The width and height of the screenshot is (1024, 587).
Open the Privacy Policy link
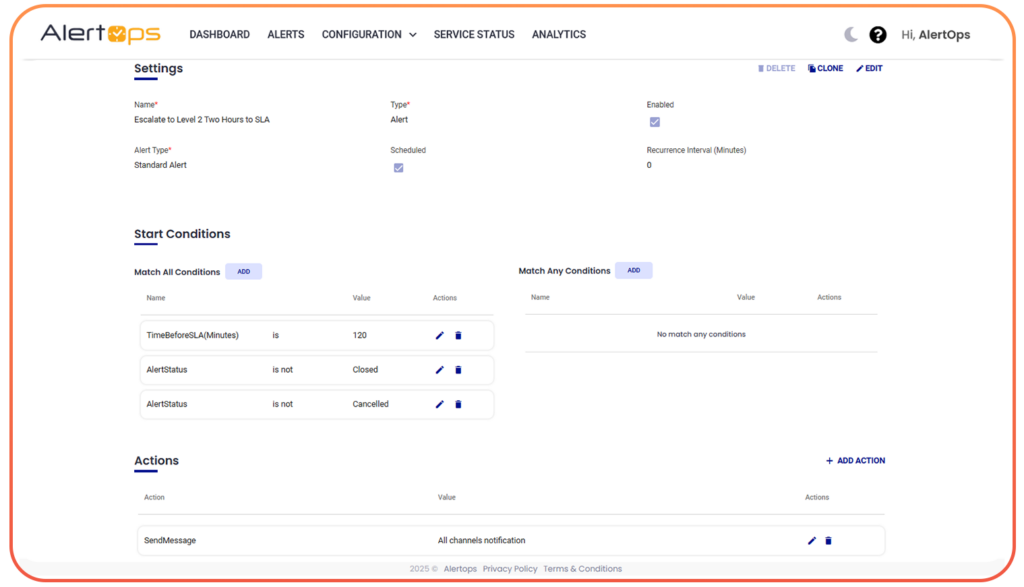point(510,568)
